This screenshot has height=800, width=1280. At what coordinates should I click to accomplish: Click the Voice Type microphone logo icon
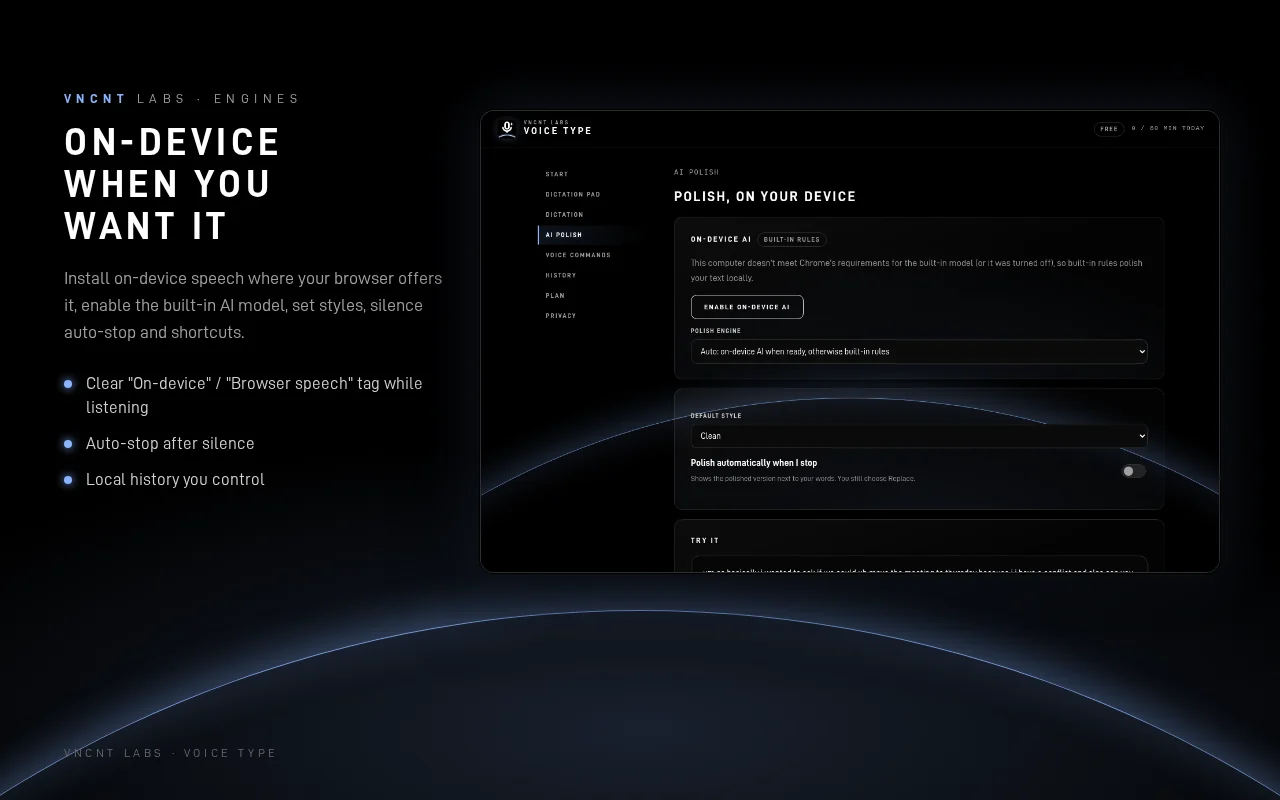click(x=507, y=128)
